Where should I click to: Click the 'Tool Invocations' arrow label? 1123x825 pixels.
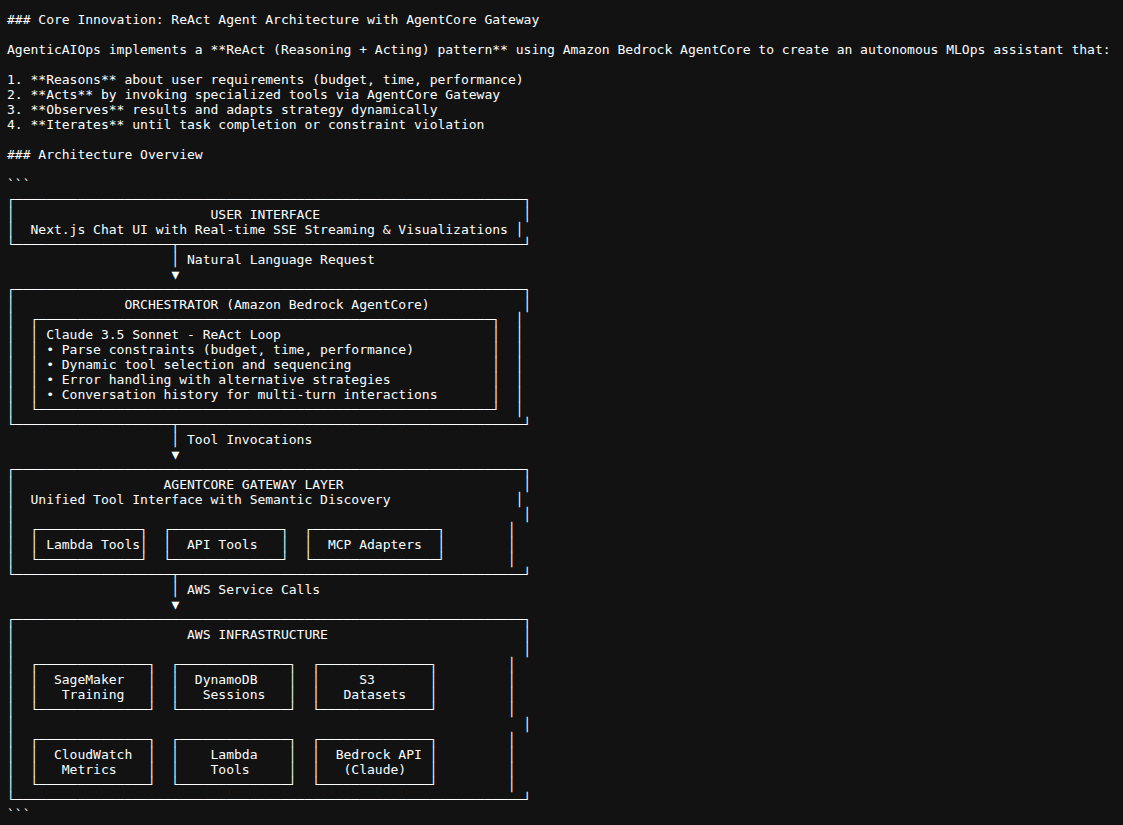249,440
